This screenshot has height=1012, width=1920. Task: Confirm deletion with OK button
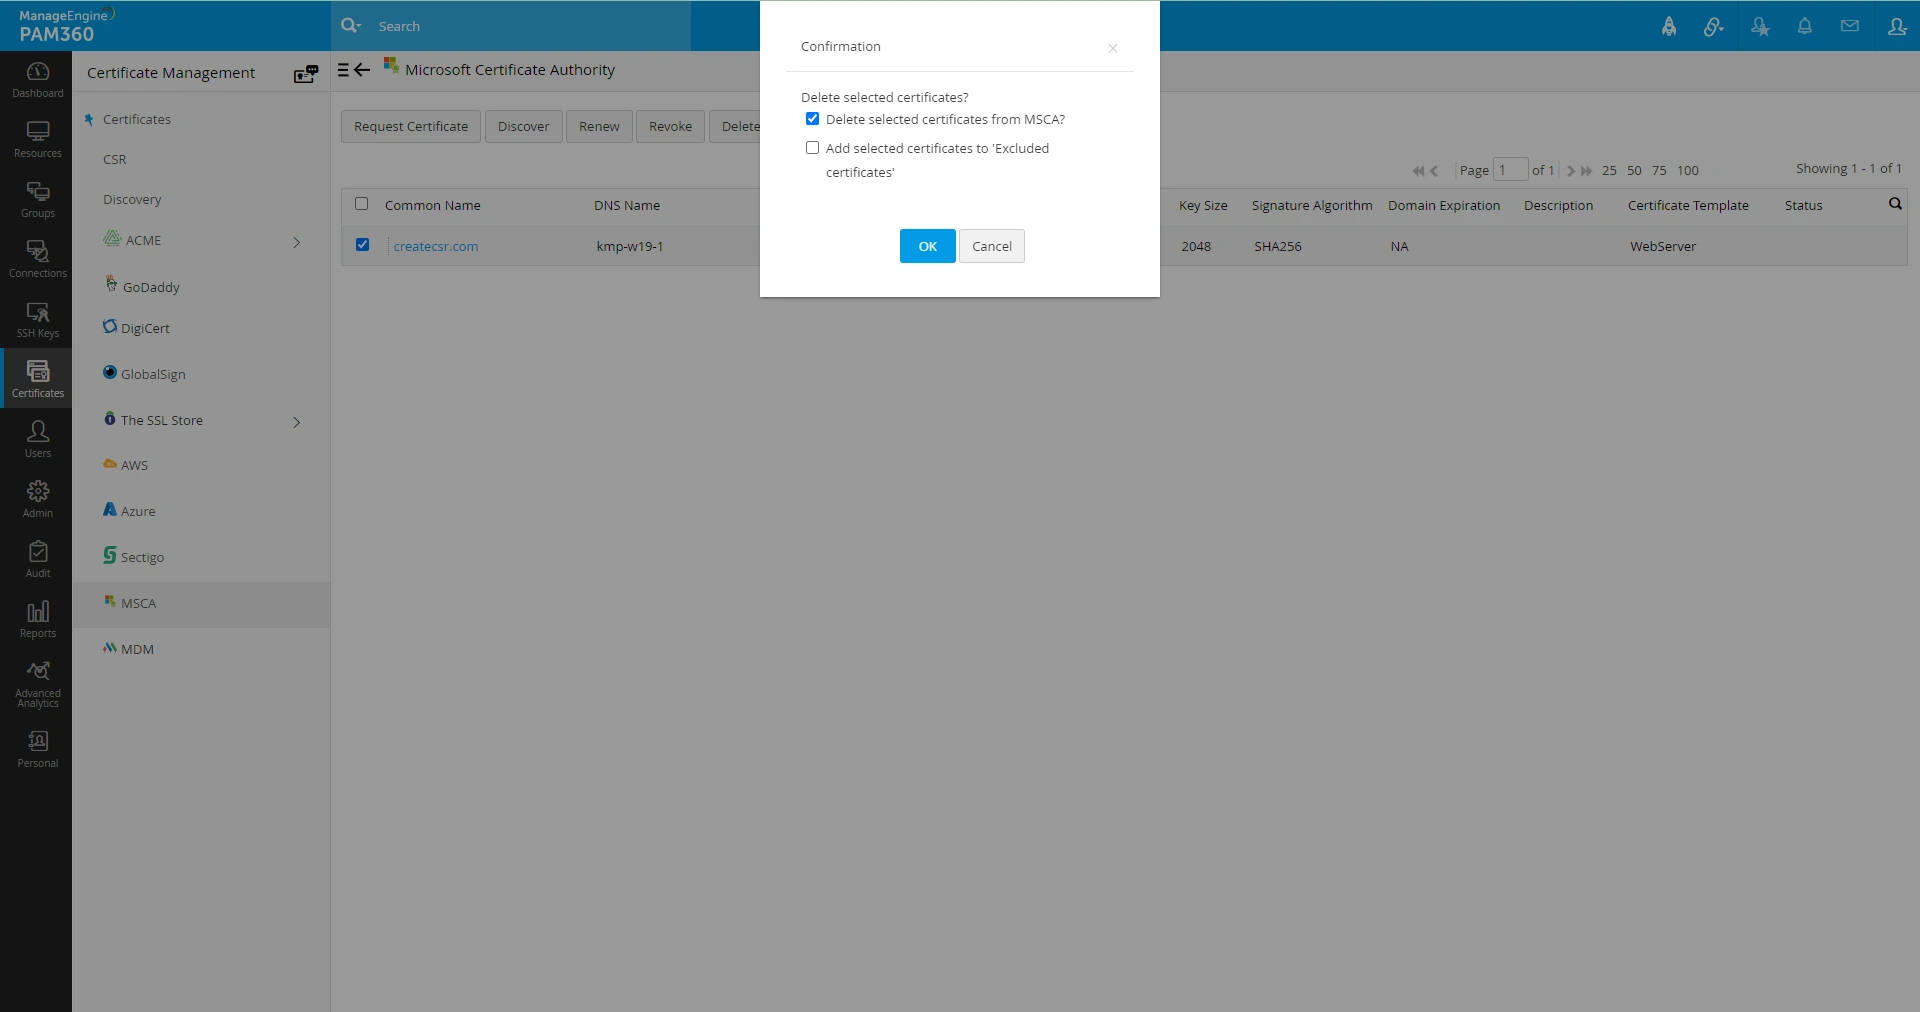(x=927, y=246)
